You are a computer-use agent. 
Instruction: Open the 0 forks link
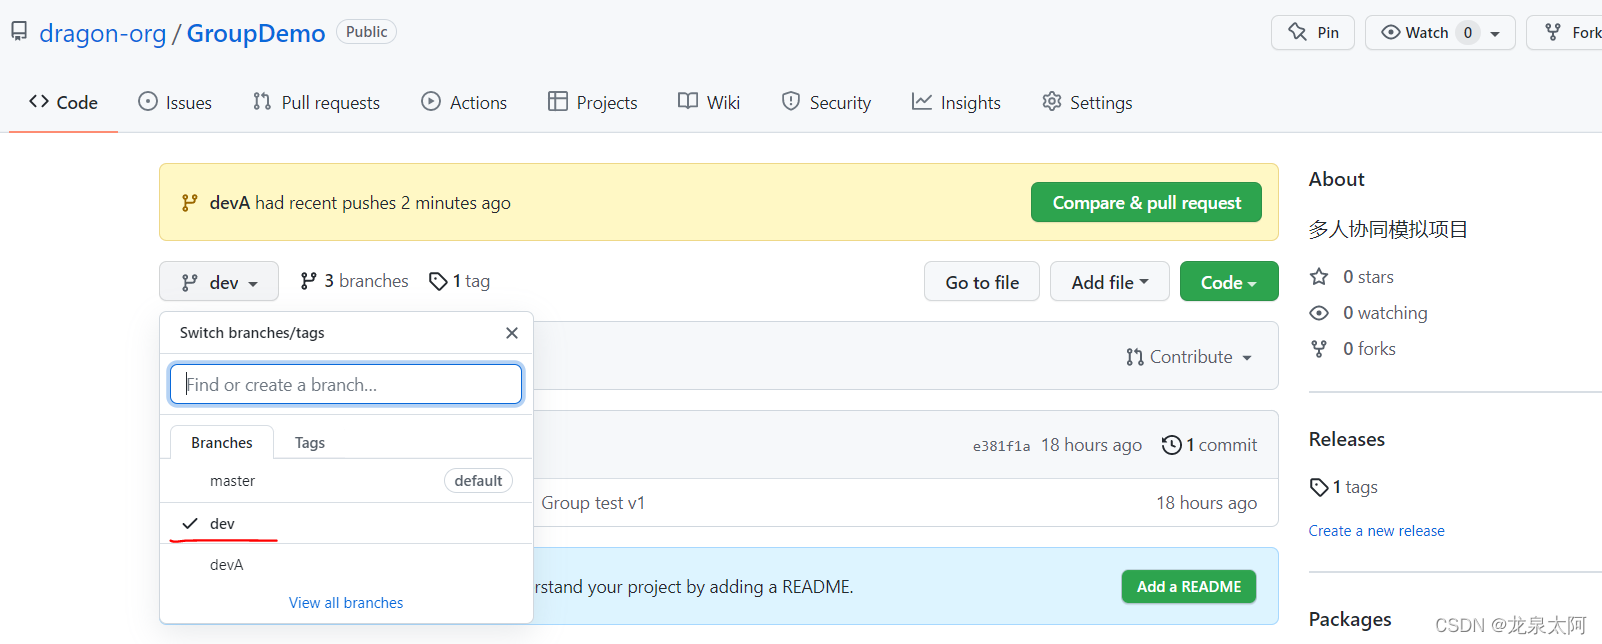click(1353, 349)
